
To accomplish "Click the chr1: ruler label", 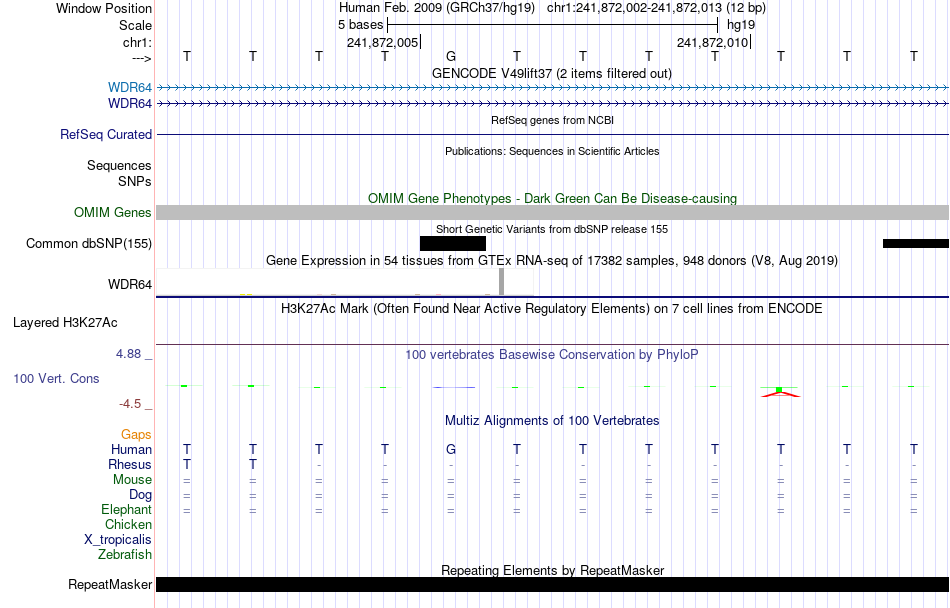I will [137, 42].
